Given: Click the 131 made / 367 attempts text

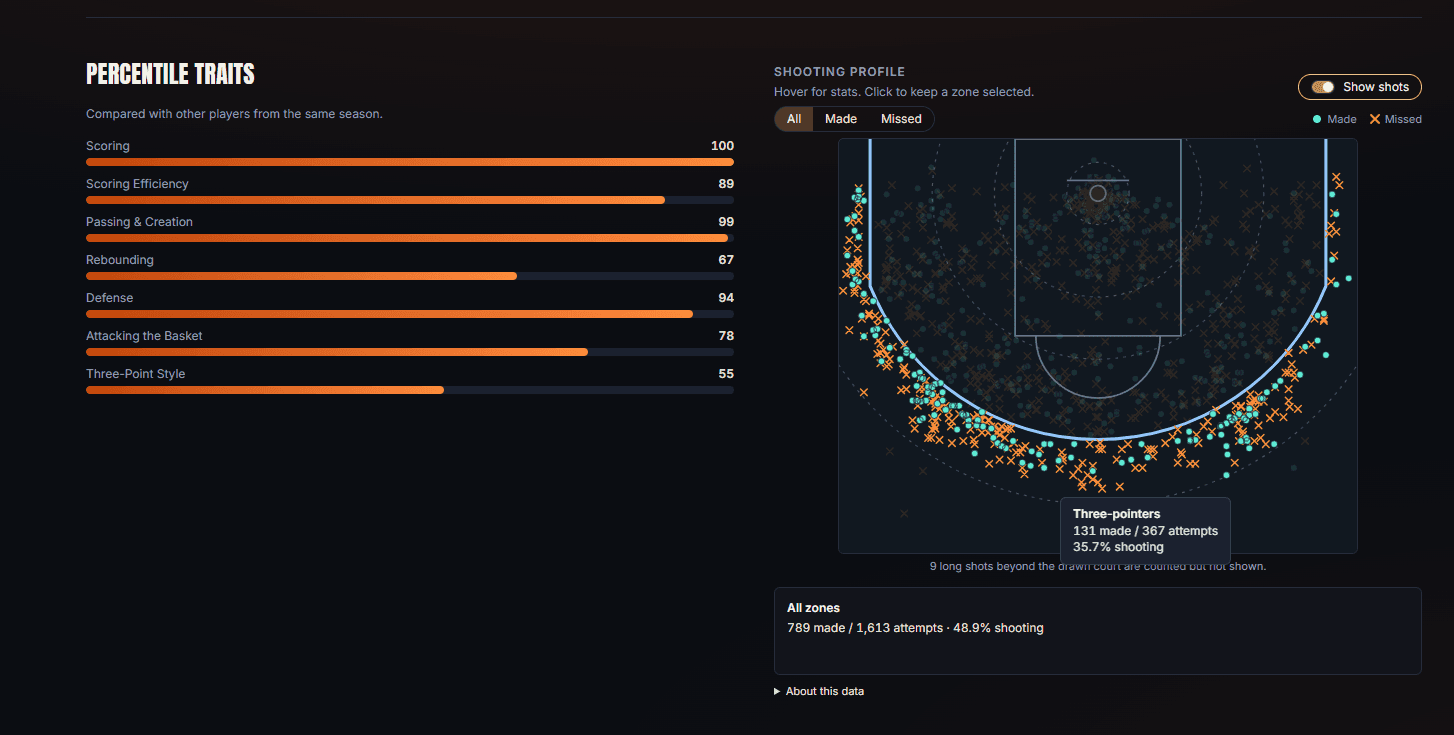Looking at the screenshot, I should (x=1145, y=531).
